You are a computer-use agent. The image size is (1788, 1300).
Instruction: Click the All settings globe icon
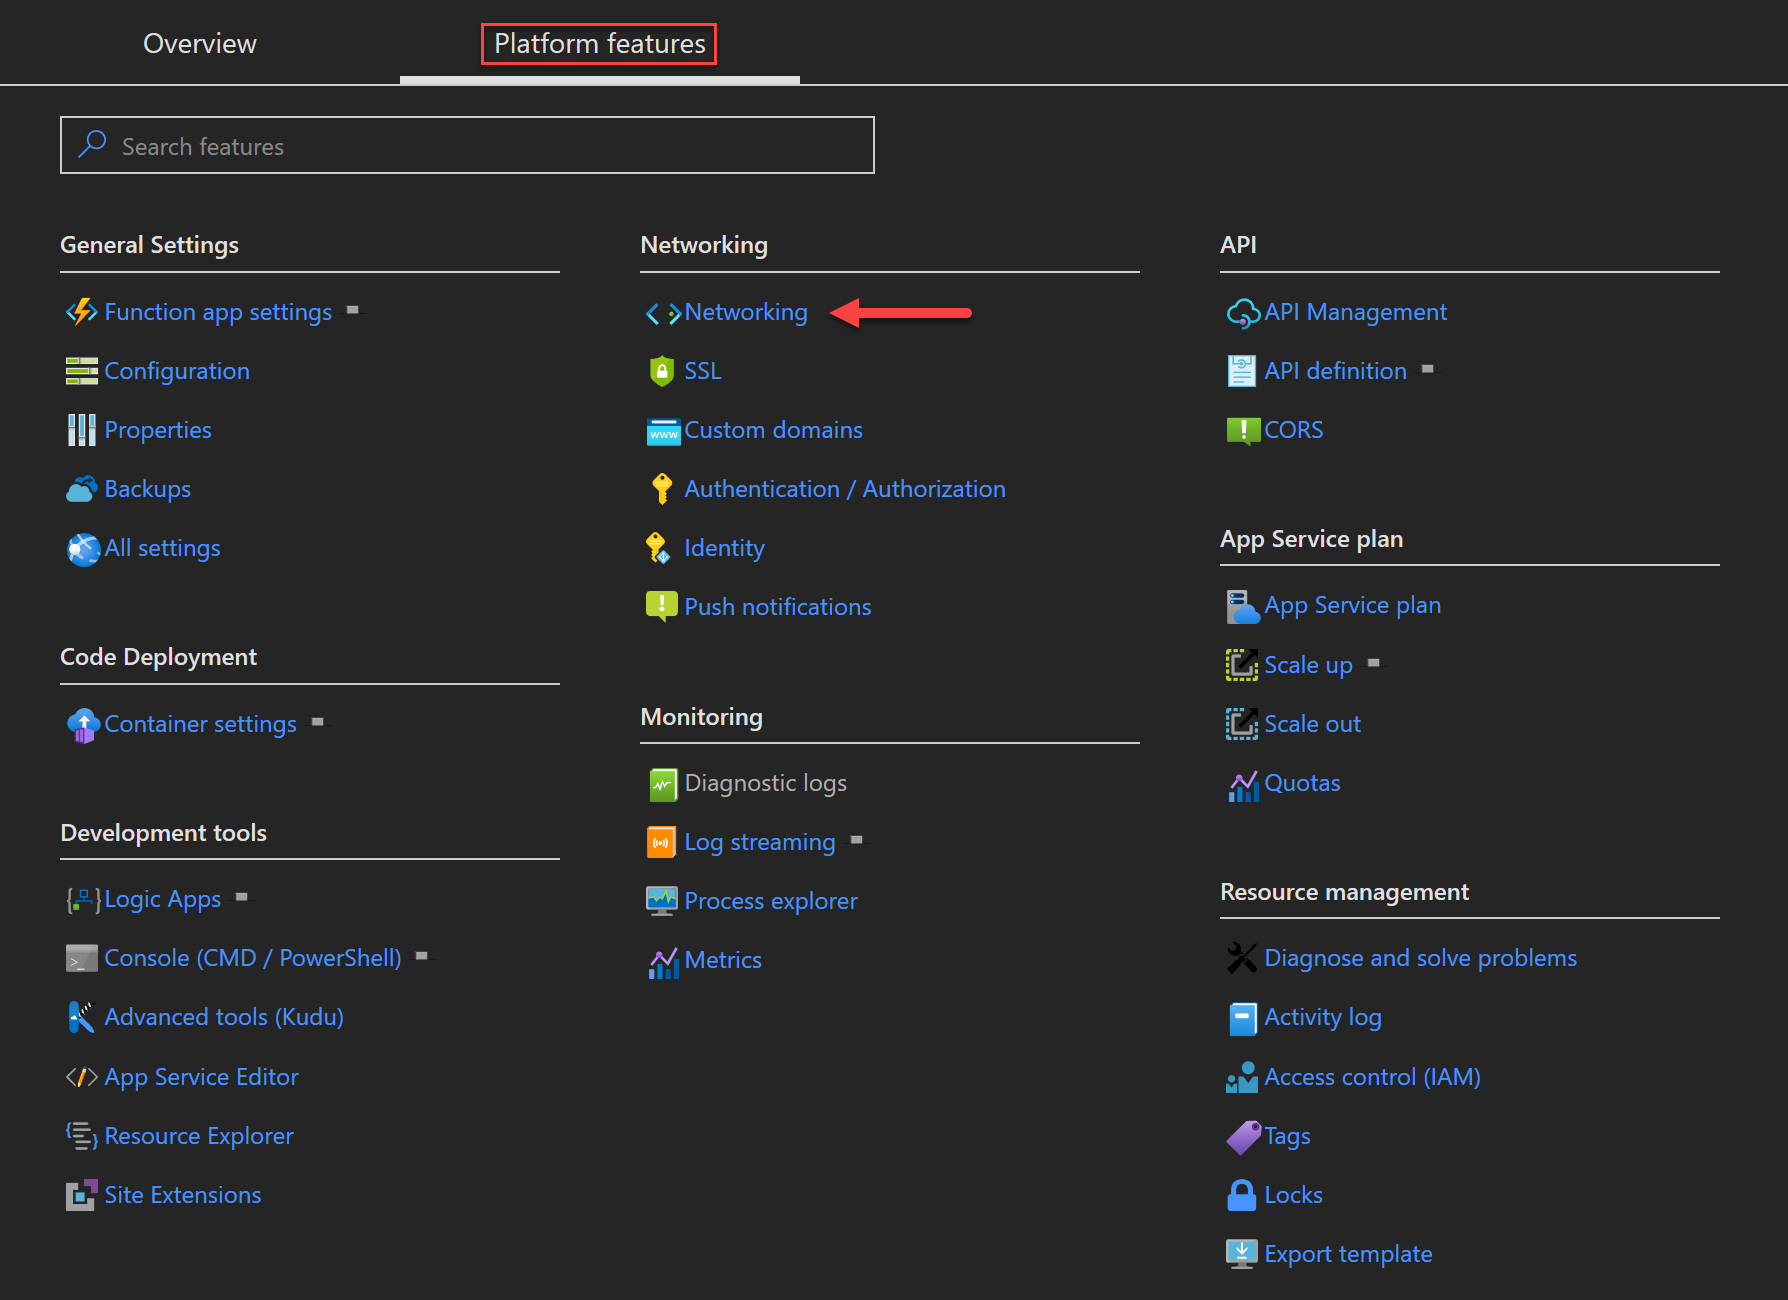tap(83, 549)
